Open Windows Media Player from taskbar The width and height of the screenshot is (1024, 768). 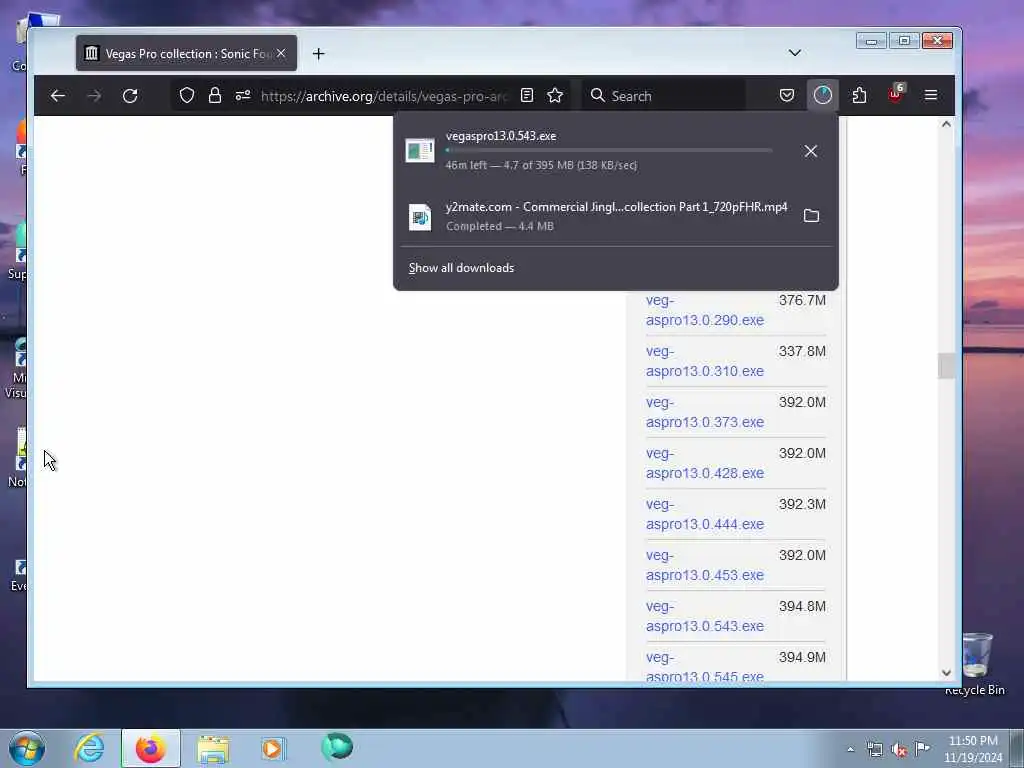[x=273, y=748]
